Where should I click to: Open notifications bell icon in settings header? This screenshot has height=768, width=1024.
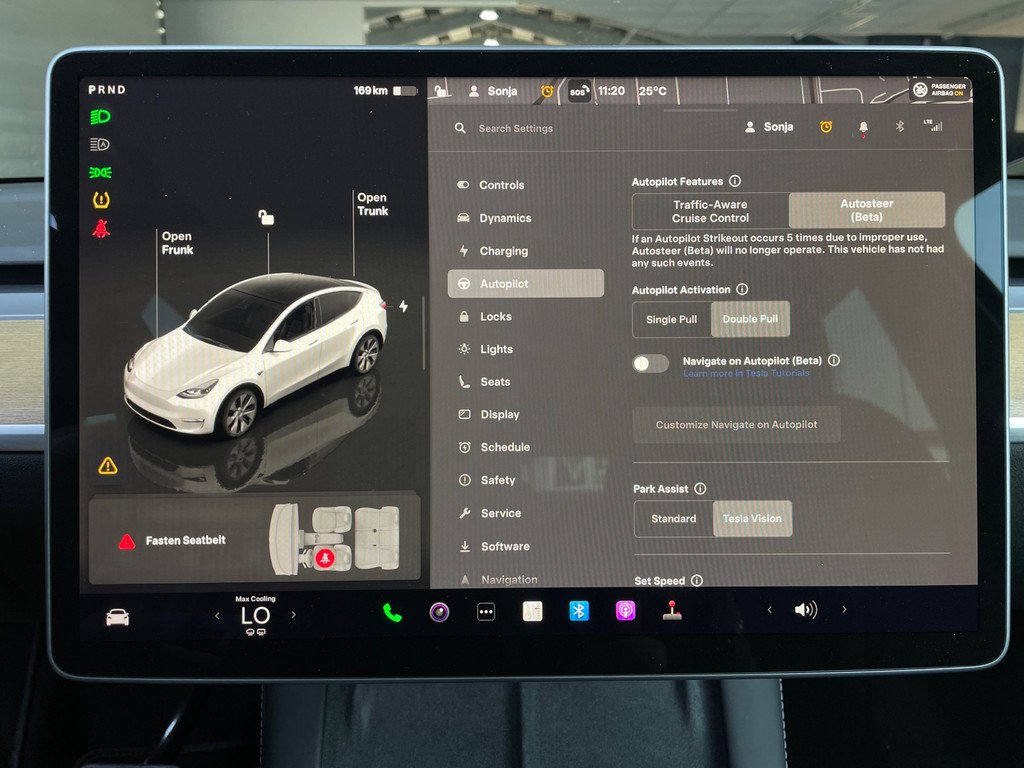pyautogui.click(x=863, y=127)
